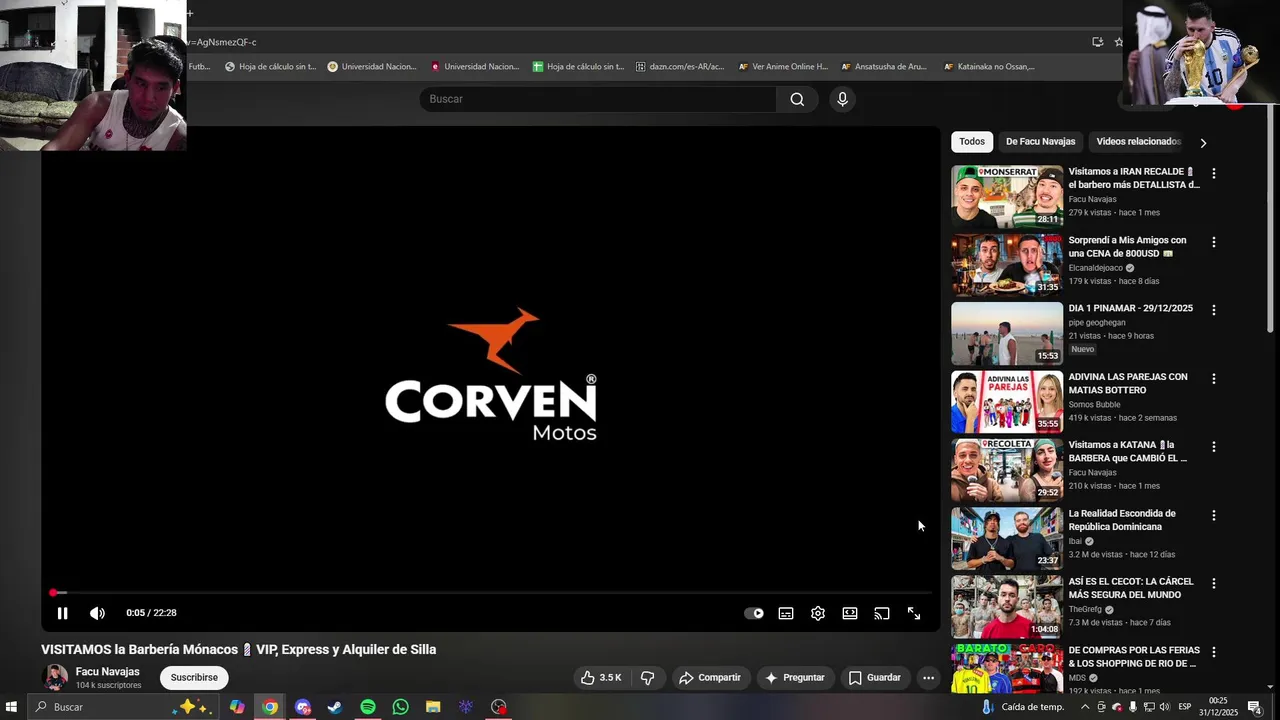Open Discord from the taskbar
Screen dimensions: 1280x720
click(x=303, y=707)
